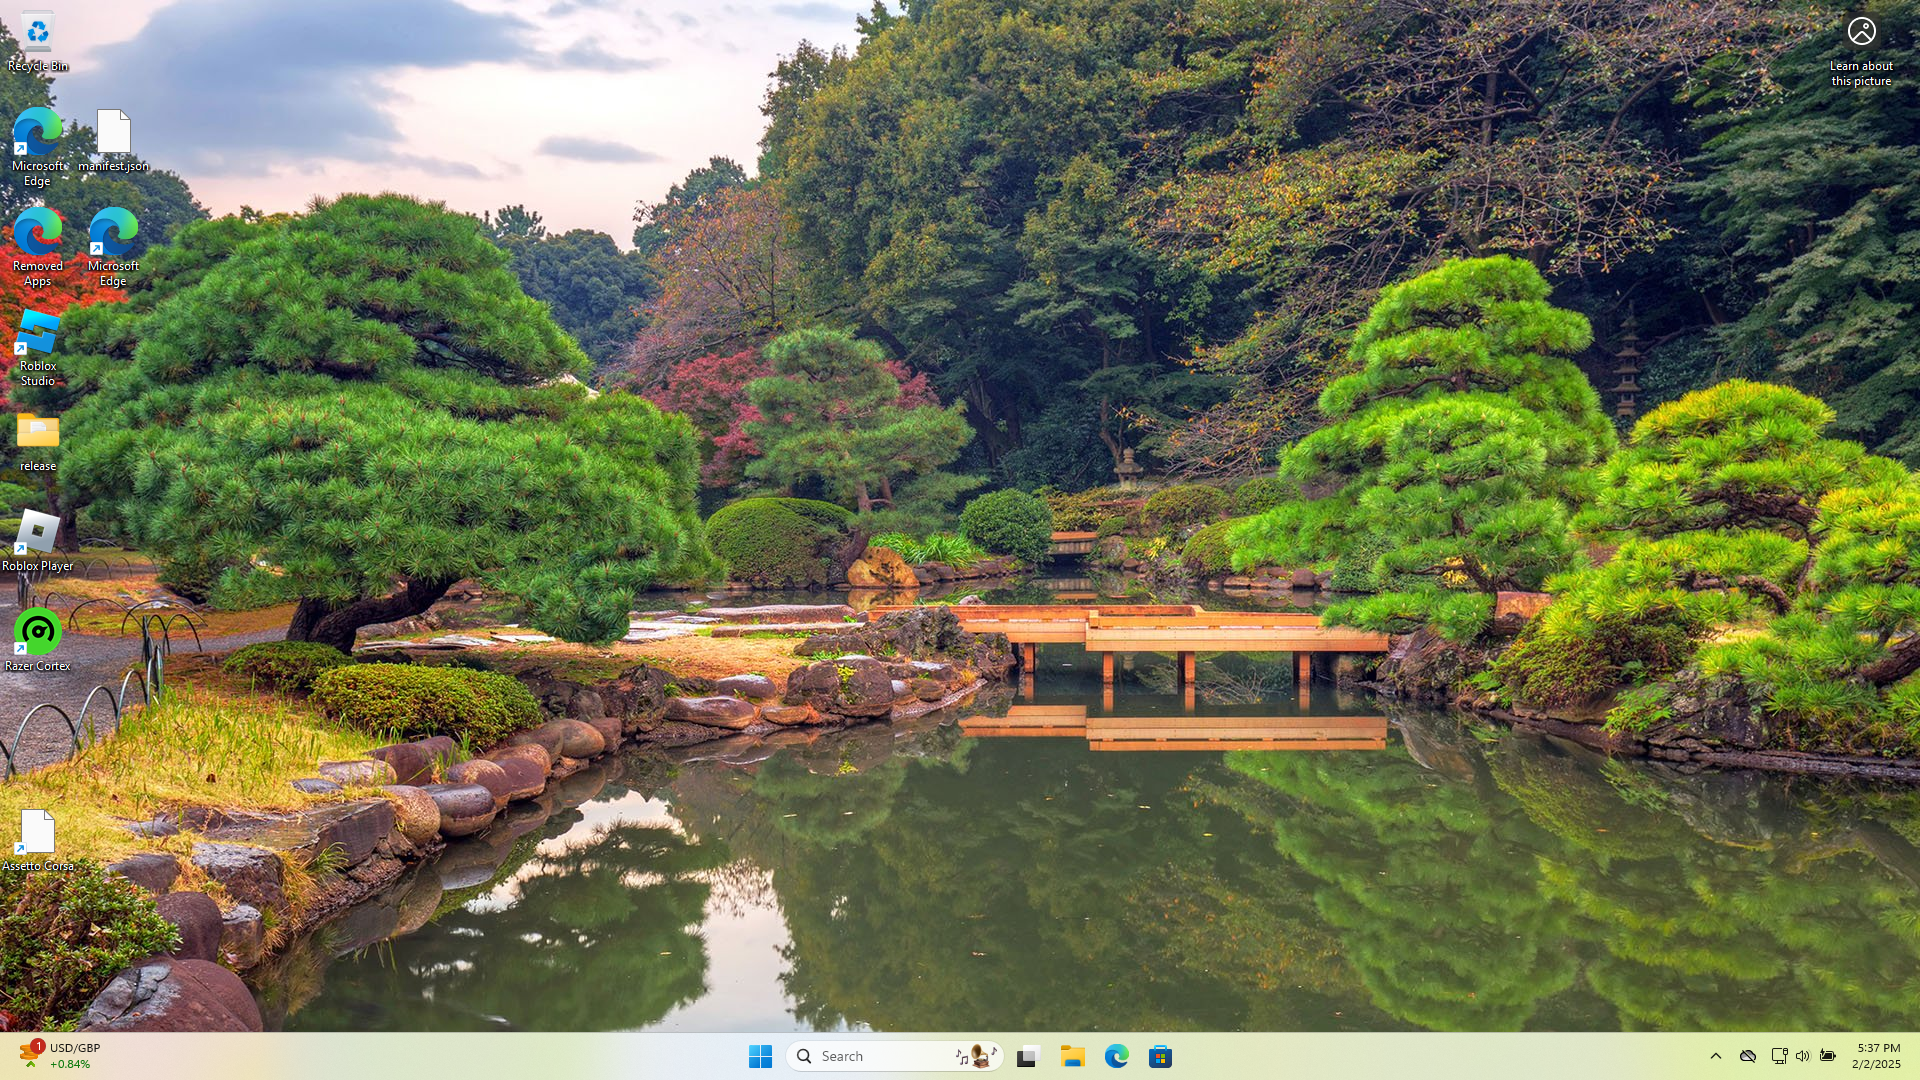Open Microsoft Store from the taskbar

click(1161, 1057)
